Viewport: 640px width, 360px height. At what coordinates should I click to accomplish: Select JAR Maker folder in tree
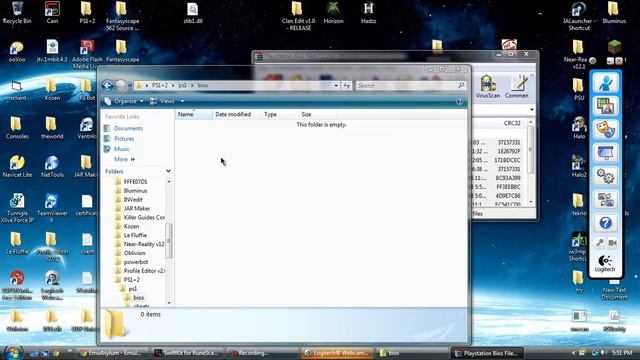[132, 209]
